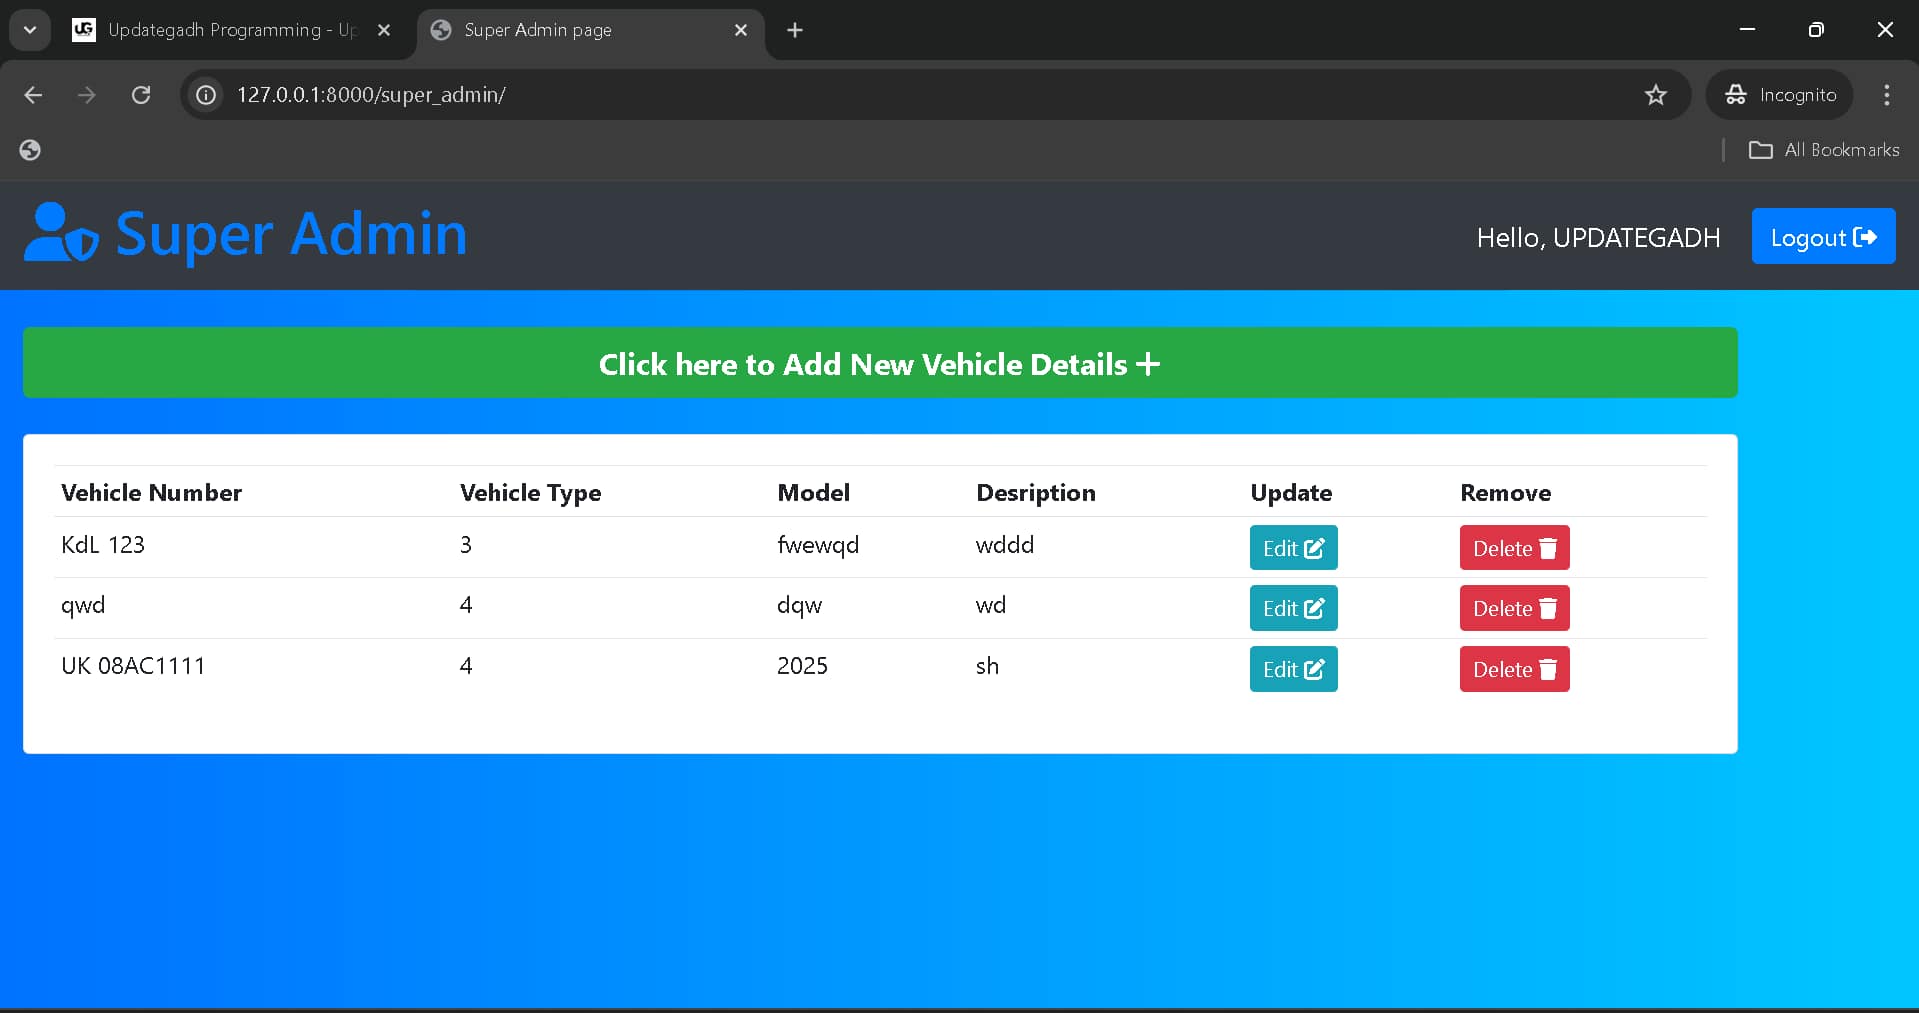Close the Updategadh Programming tab
Viewport: 1919px width, 1013px height.
[x=384, y=30]
